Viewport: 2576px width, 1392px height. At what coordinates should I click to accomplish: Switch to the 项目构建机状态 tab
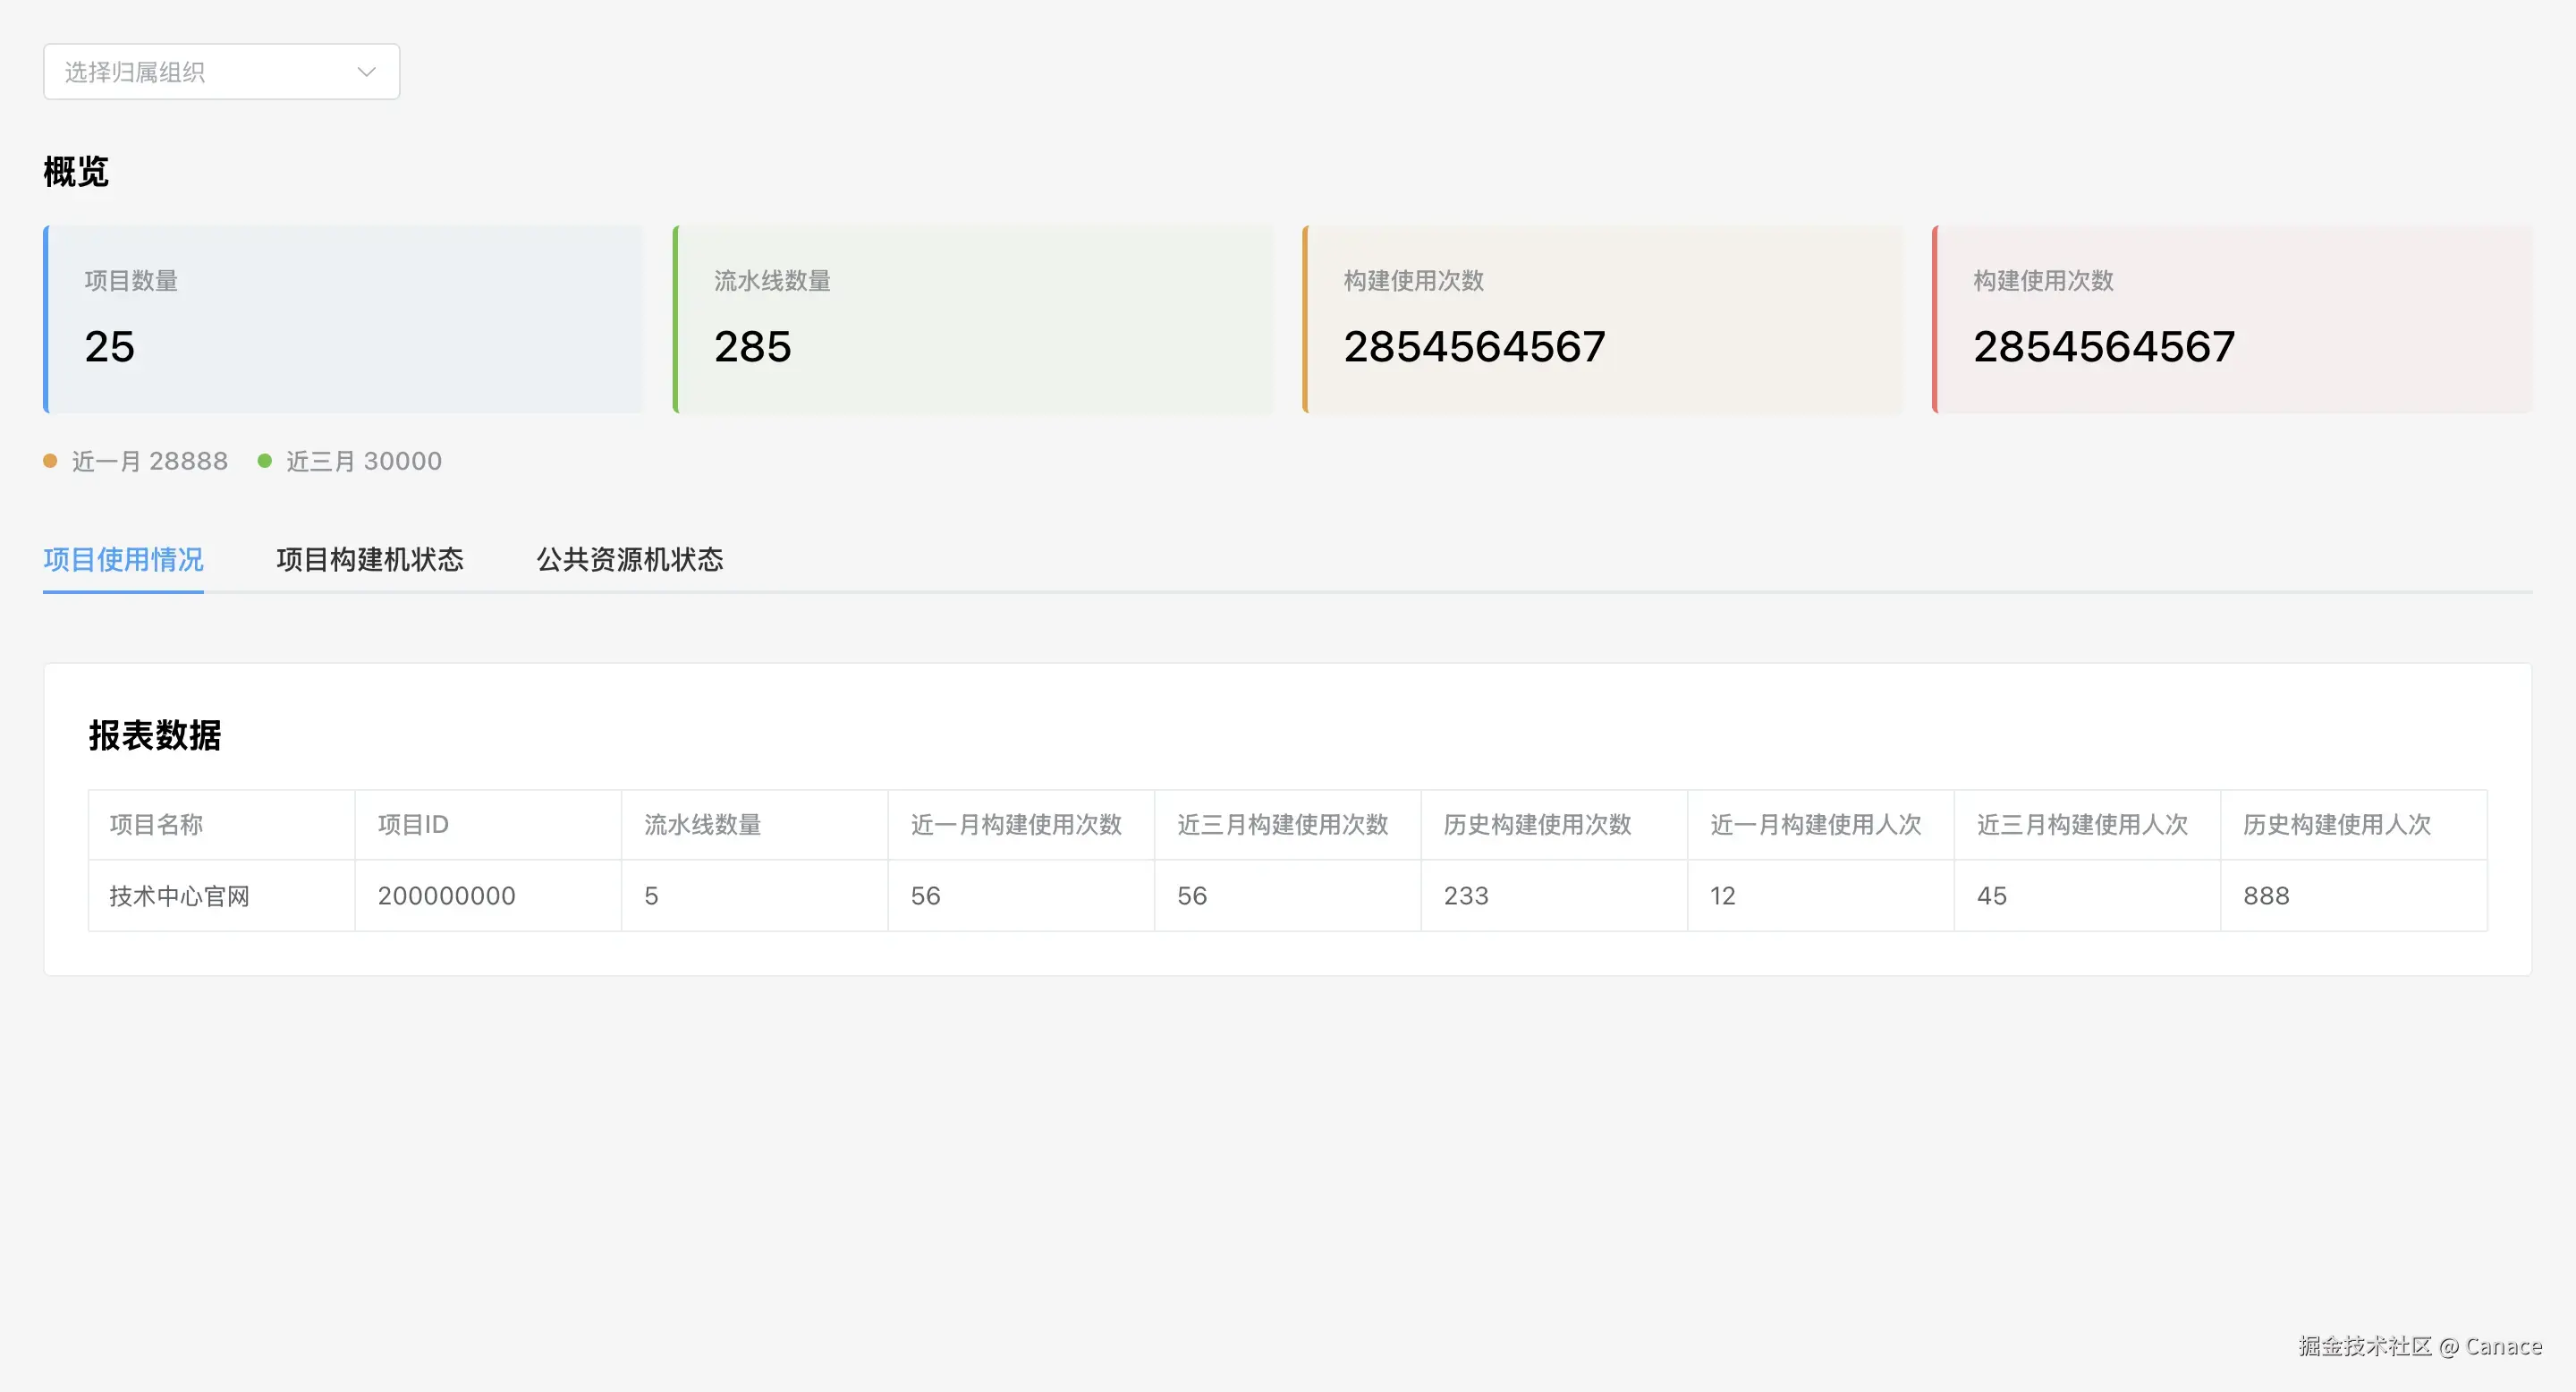coord(369,560)
